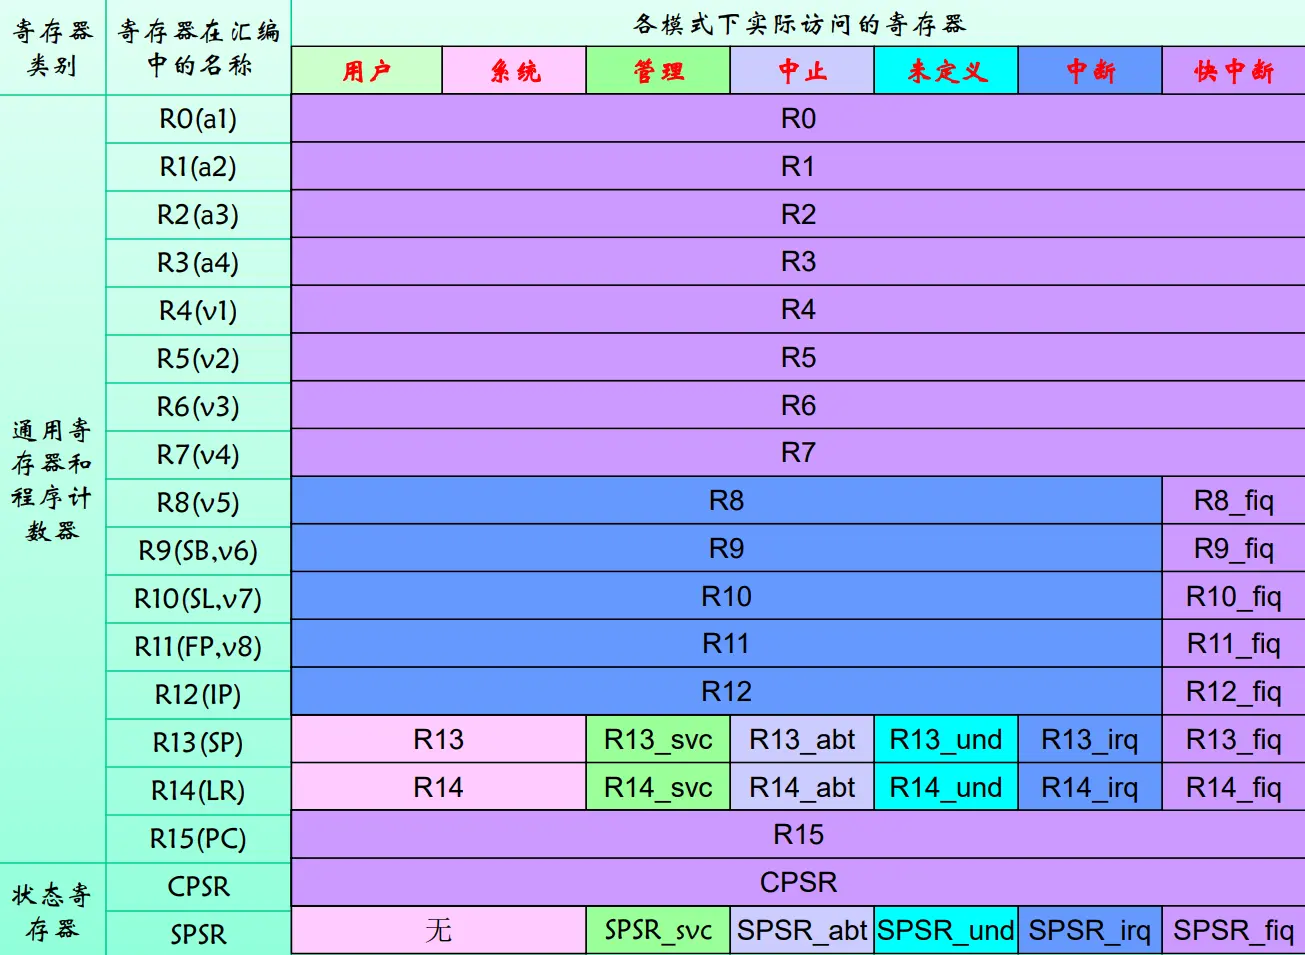Click the R14(LR) name cell
Image resolution: width=1305 pixels, height=955 pixels.
click(x=198, y=791)
